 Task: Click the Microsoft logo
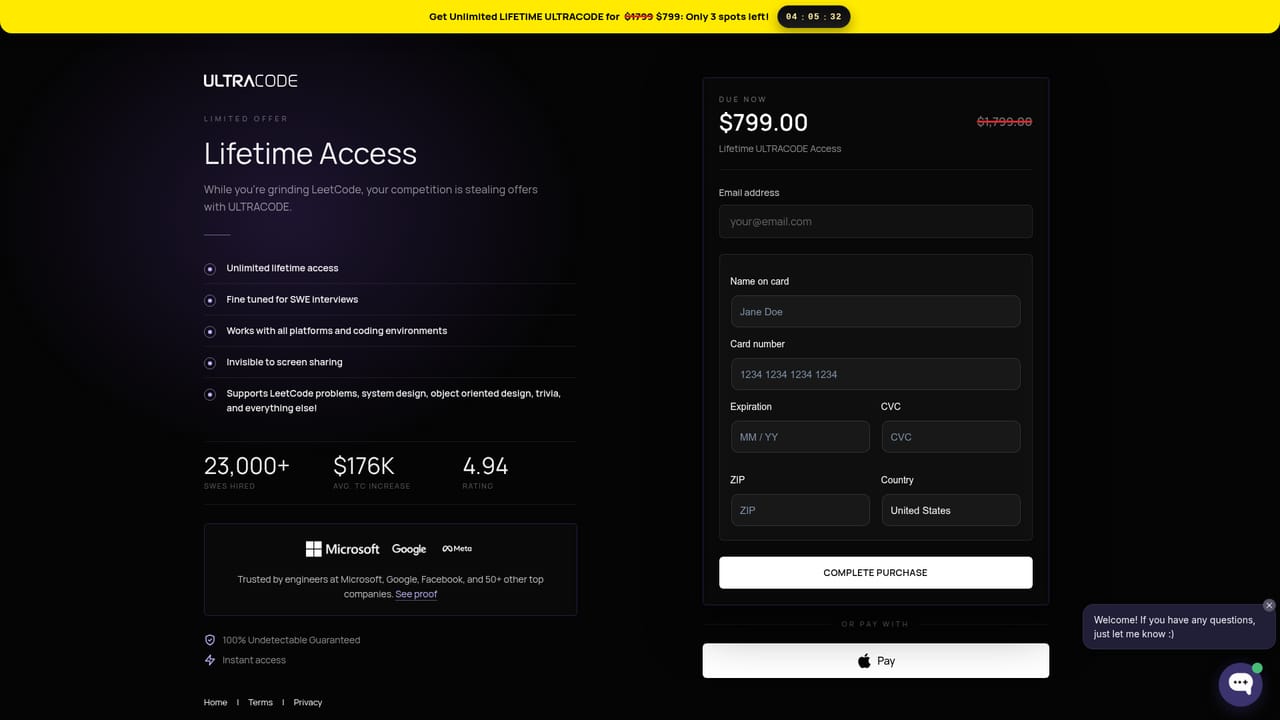coord(342,549)
